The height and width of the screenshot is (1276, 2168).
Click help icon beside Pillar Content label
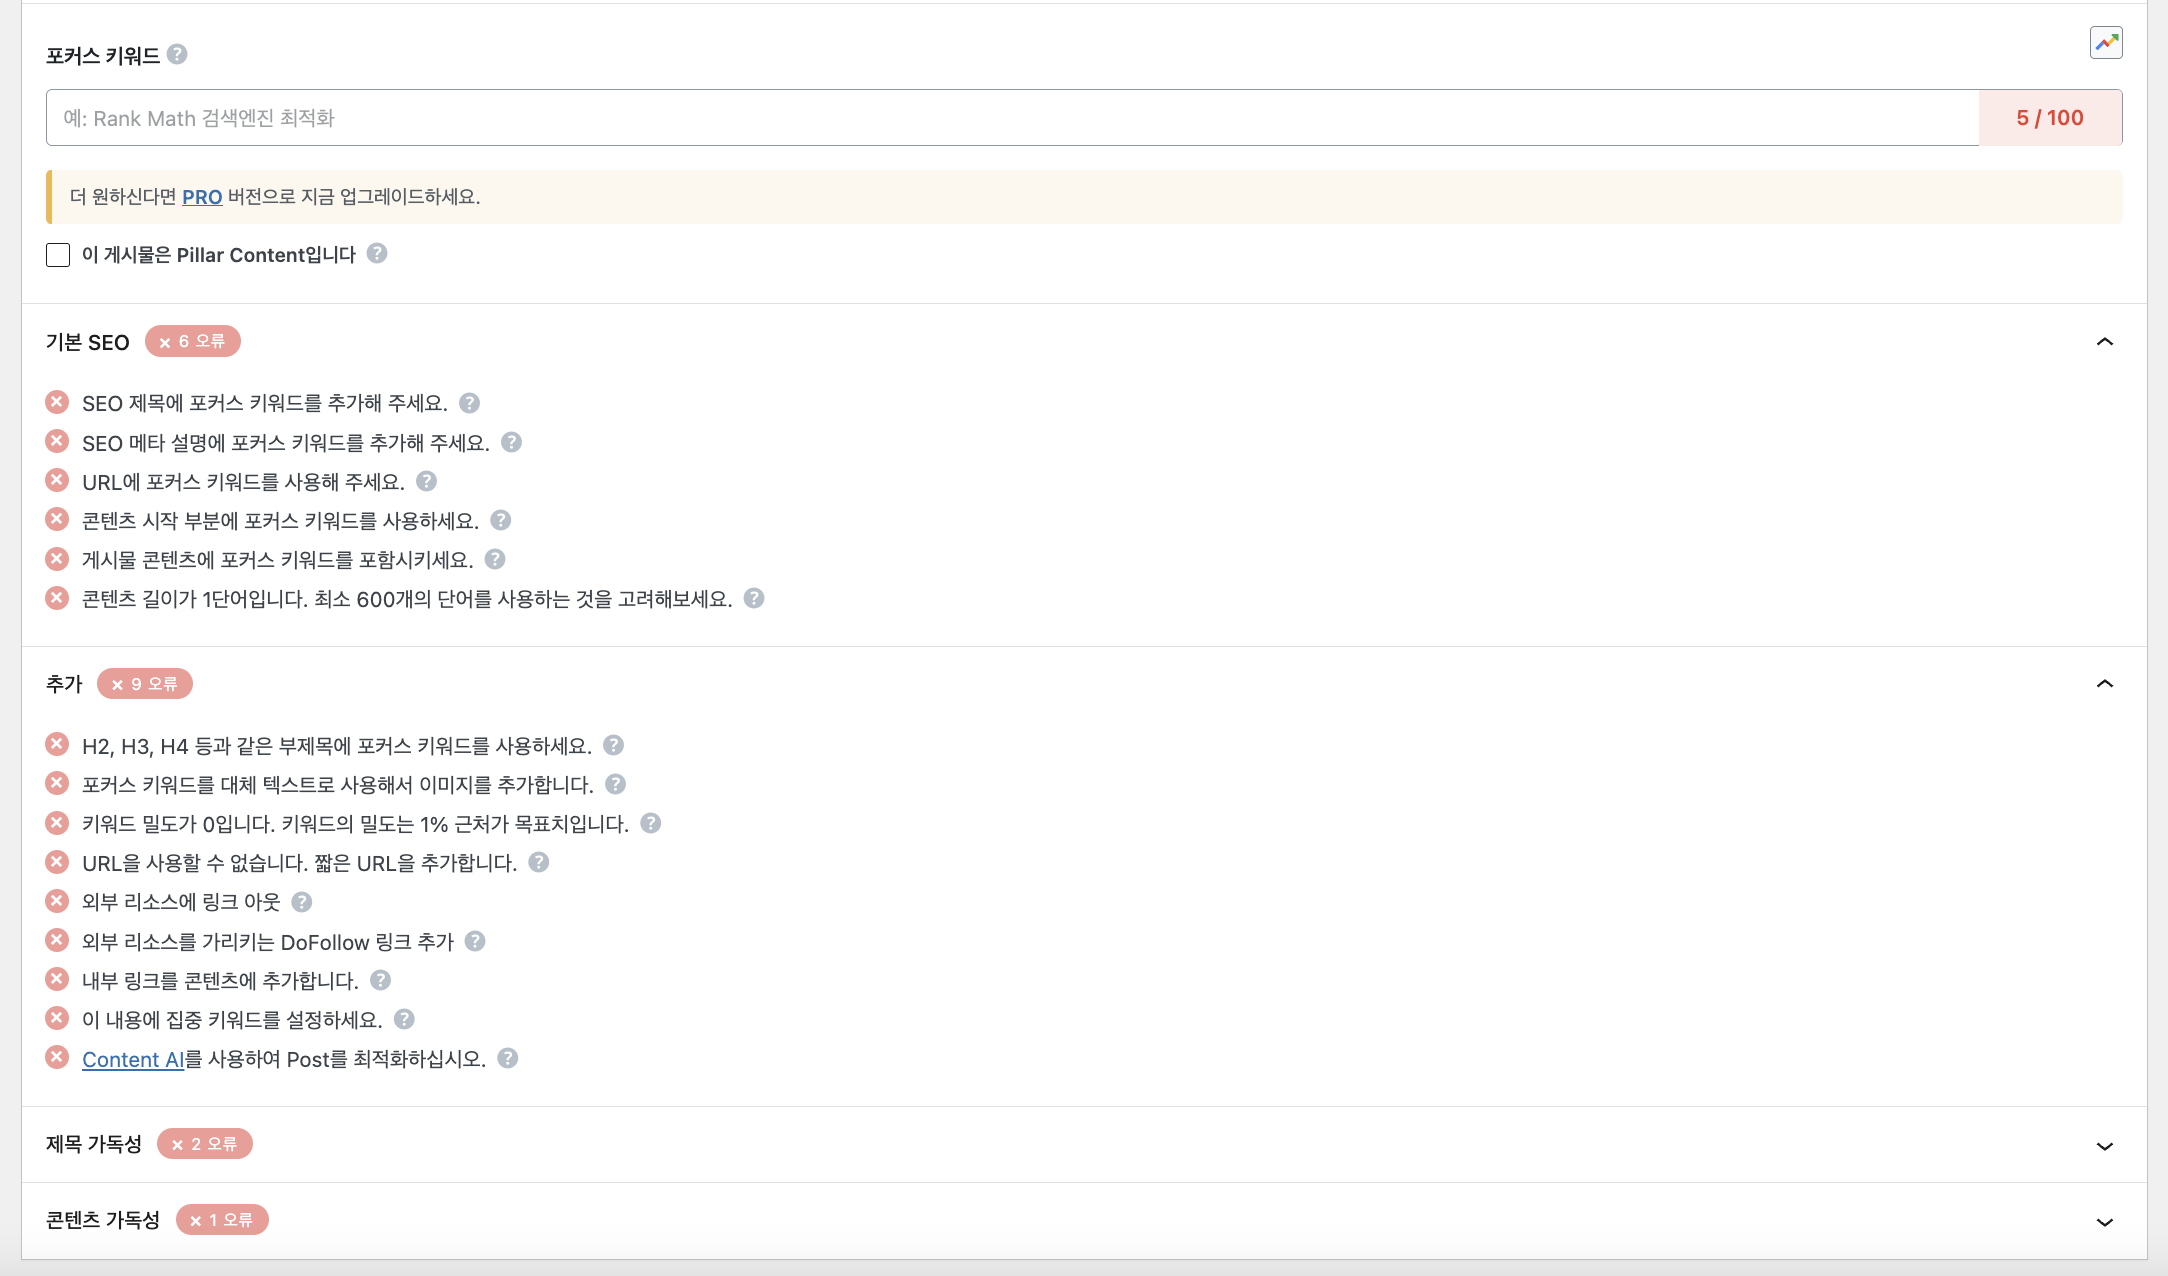(377, 254)
